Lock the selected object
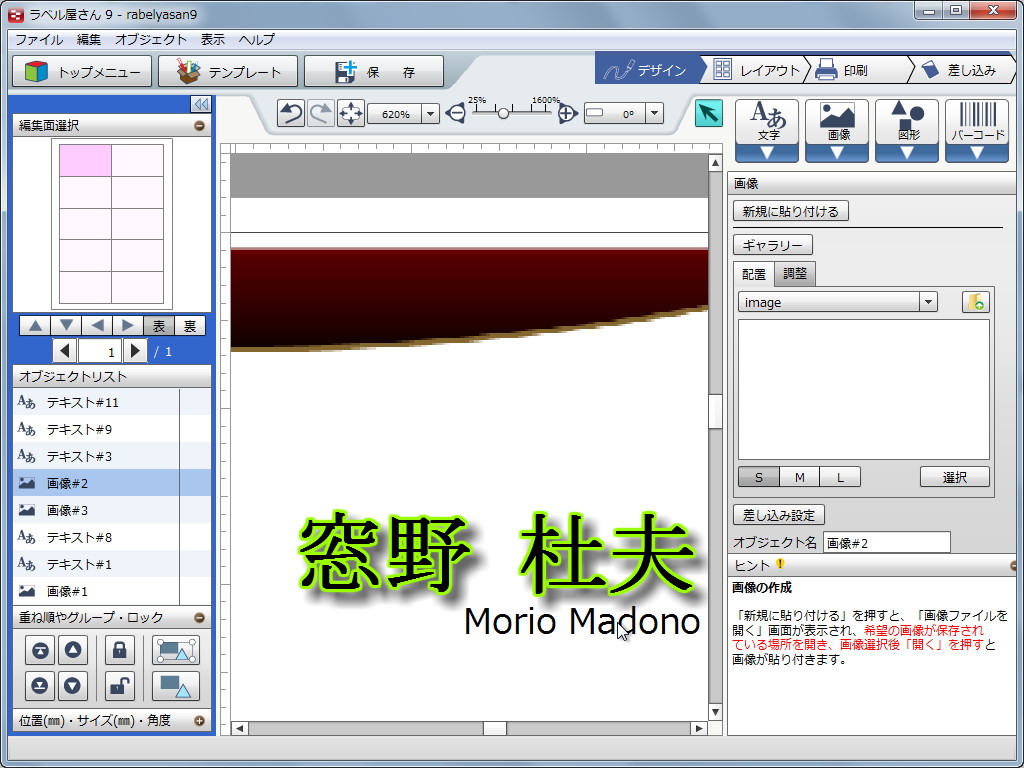 click(120, 650)
